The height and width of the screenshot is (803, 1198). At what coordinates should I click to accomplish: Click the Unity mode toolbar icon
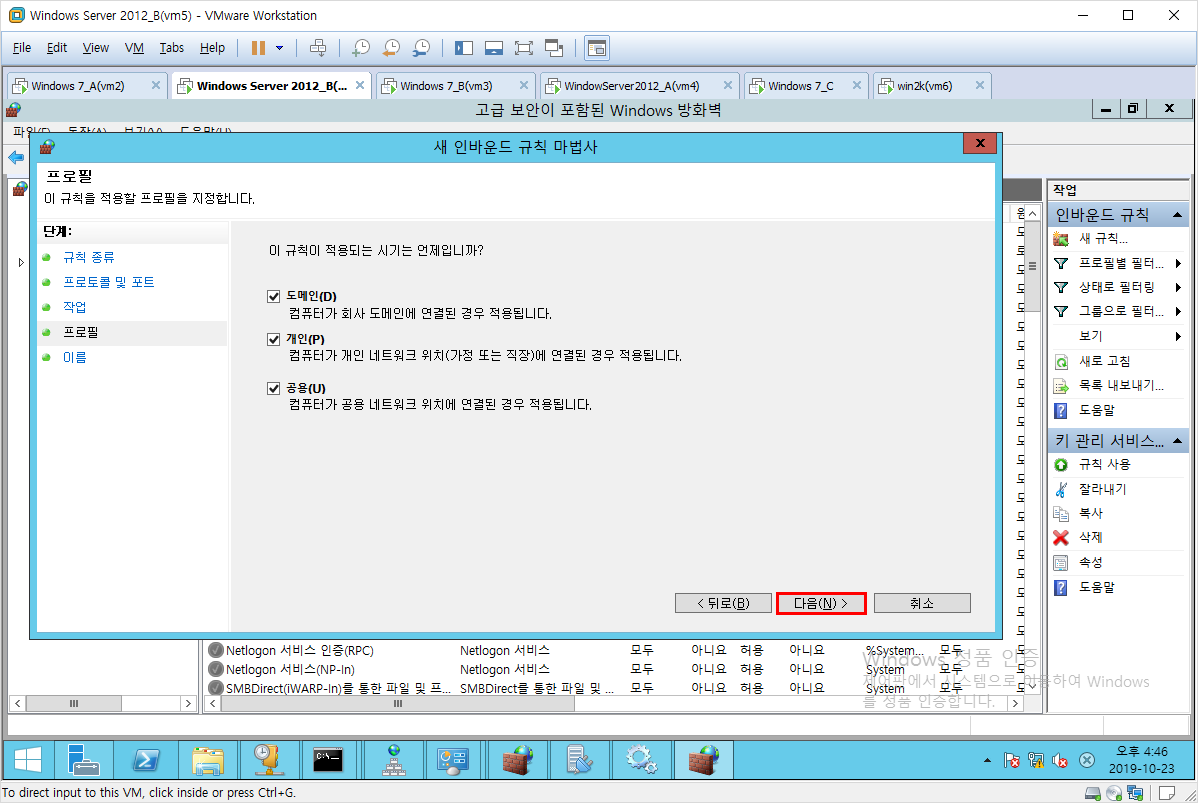tap(554, 48)
